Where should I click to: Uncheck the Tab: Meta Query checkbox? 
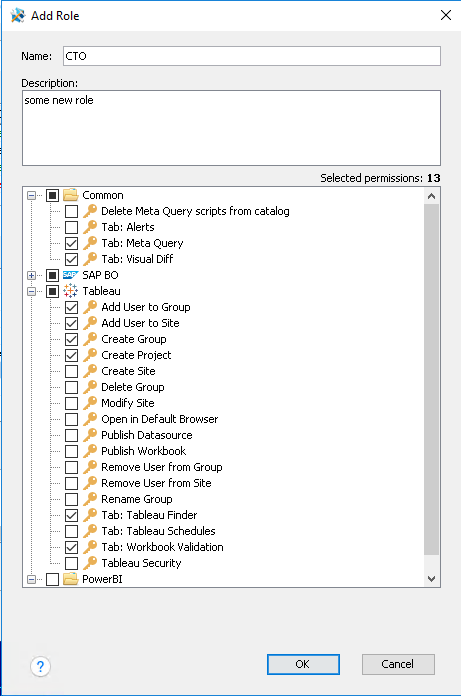coord(71,243)
